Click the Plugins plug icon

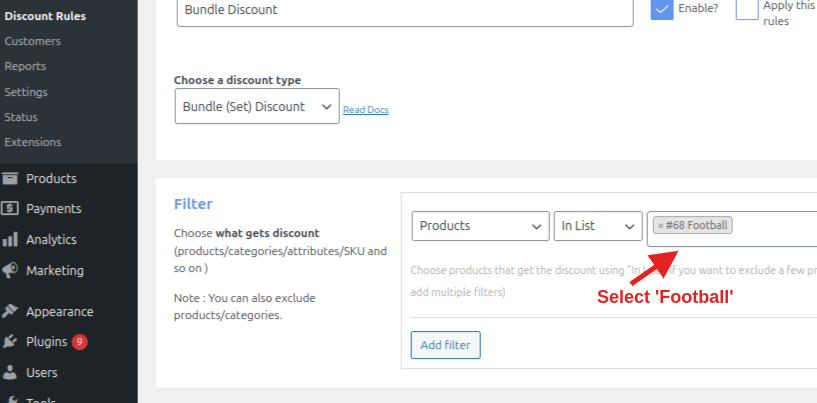click(x=10, y=342)
